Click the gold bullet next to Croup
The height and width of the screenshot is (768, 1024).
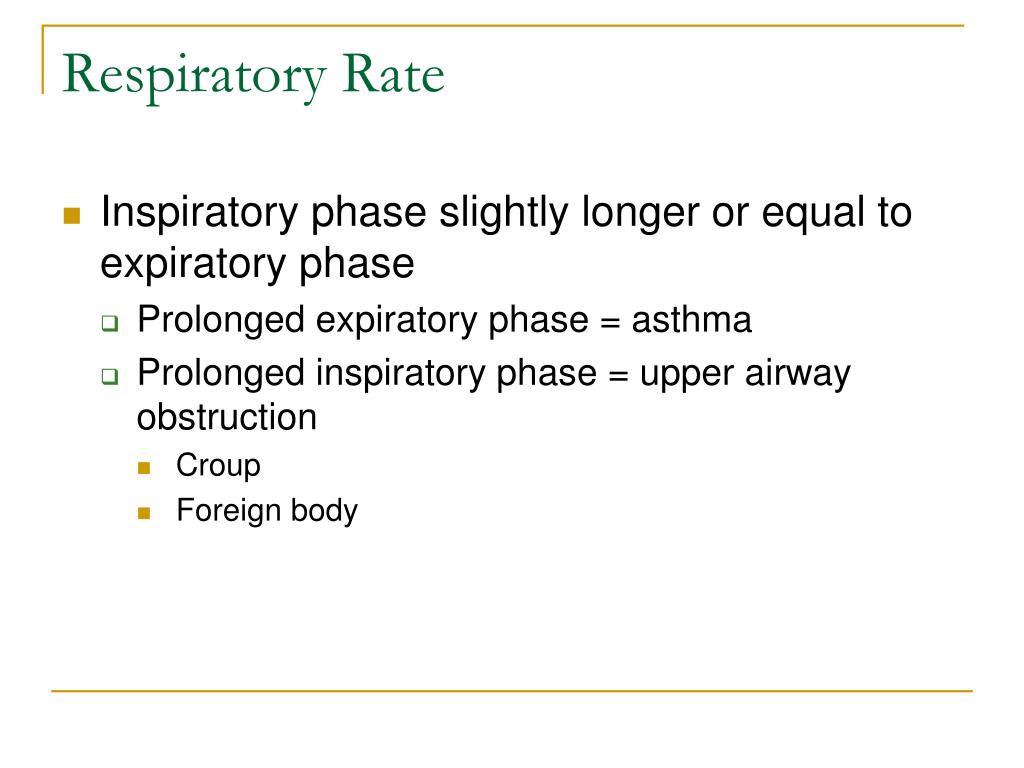coord(144,468)
